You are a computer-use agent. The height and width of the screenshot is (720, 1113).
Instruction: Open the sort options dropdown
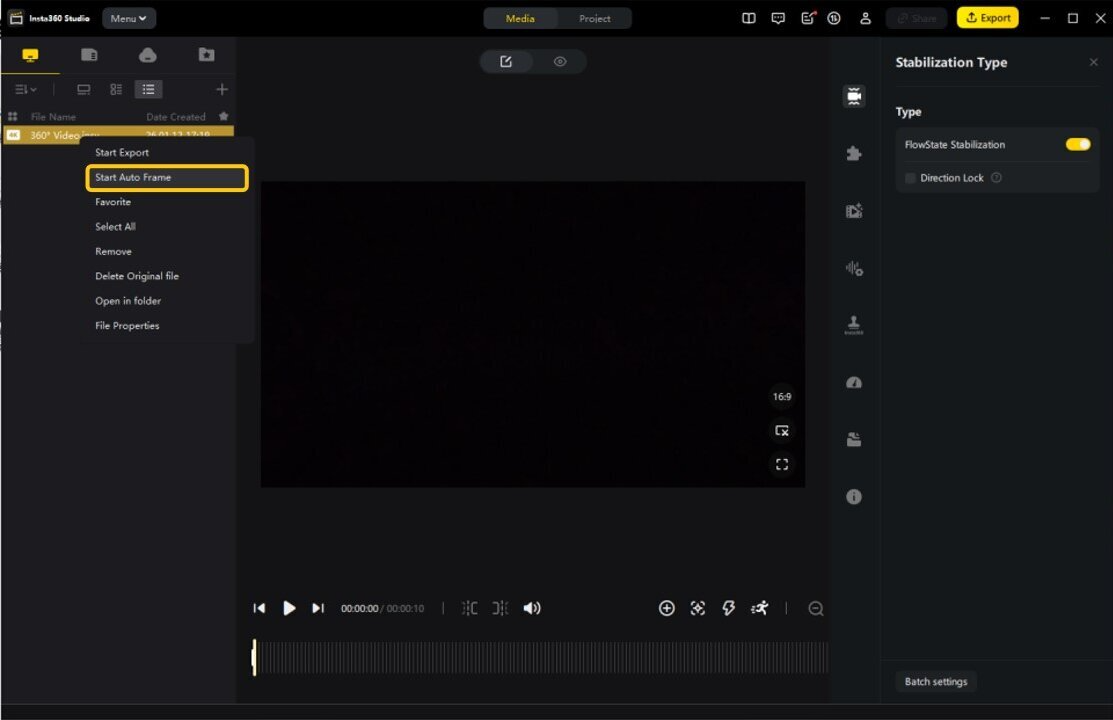coord(26,89)
